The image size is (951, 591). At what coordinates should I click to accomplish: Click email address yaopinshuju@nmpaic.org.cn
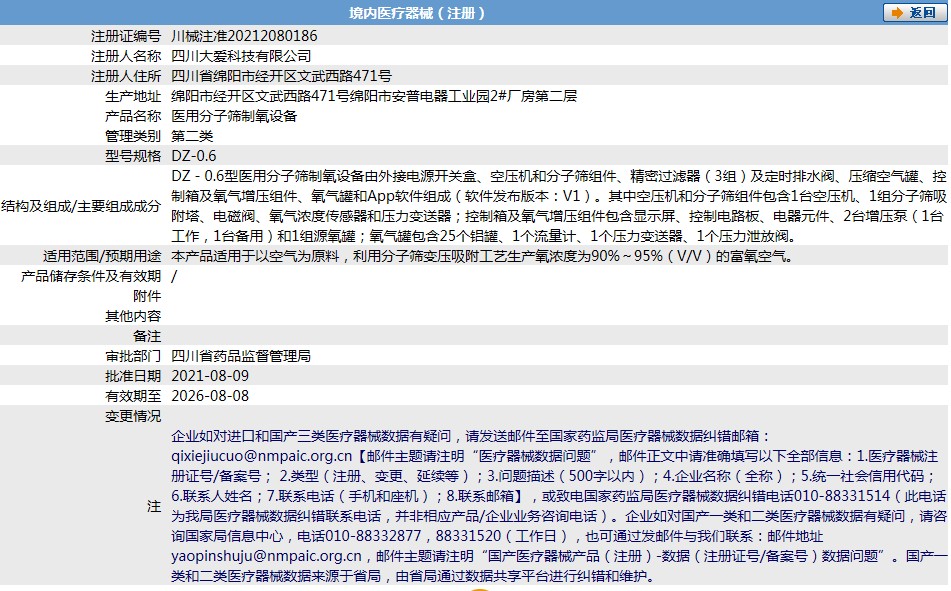point(266,556)
